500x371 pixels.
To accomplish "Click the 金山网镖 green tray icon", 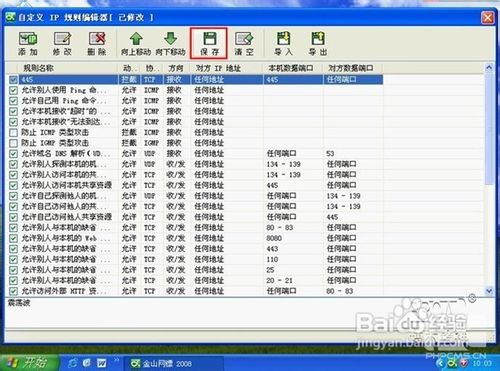I will [x=453, y=363].
